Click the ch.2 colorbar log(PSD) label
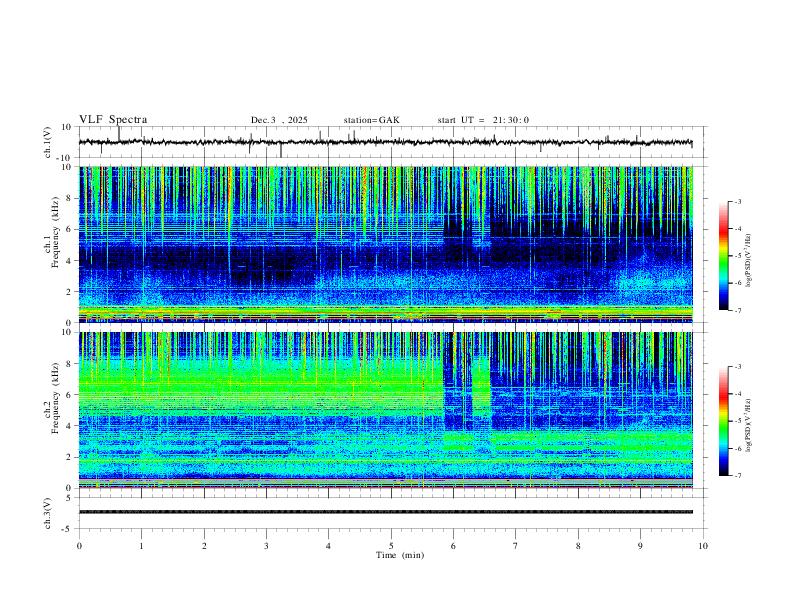Image resolution: width=792 pixels, height=612 pixels. pos(748,425)
